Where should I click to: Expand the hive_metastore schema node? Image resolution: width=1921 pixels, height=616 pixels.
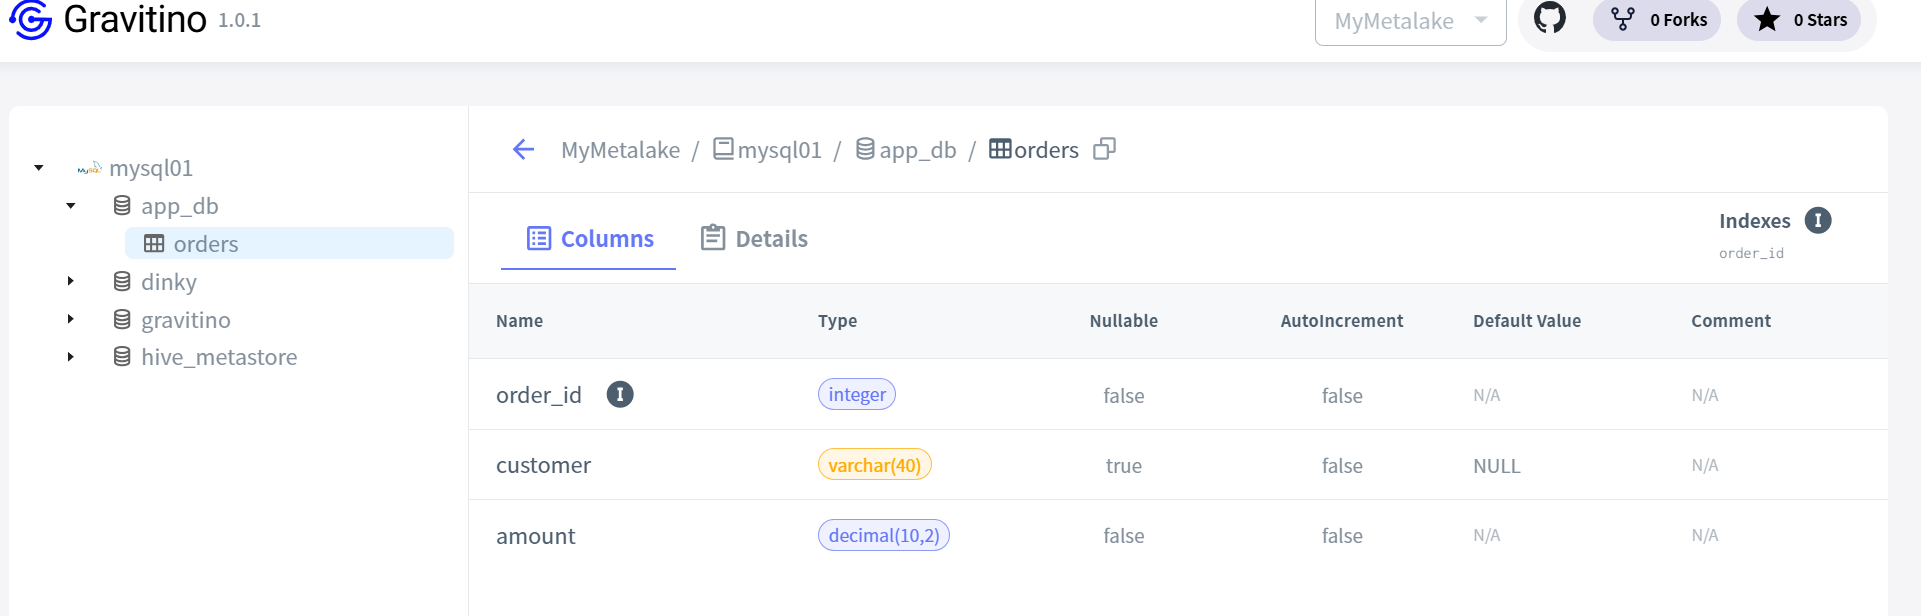point(71,357)
